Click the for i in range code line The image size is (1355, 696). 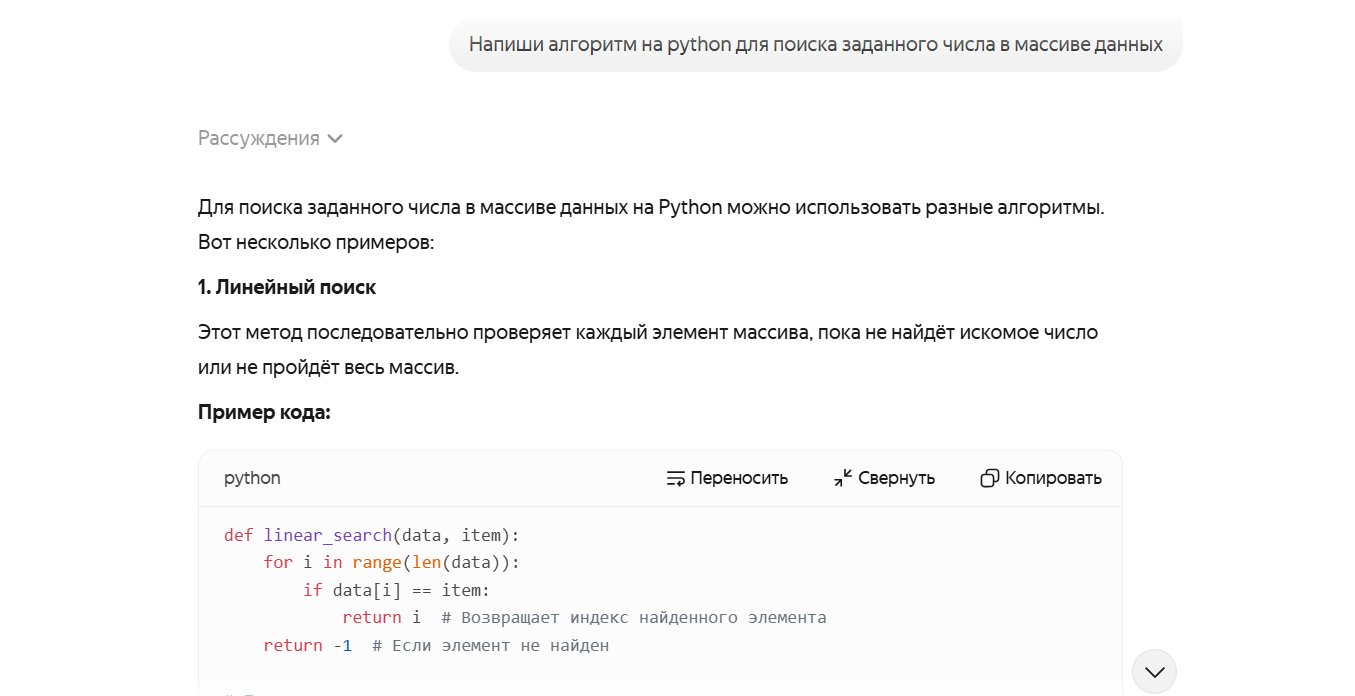pos(391,562)
